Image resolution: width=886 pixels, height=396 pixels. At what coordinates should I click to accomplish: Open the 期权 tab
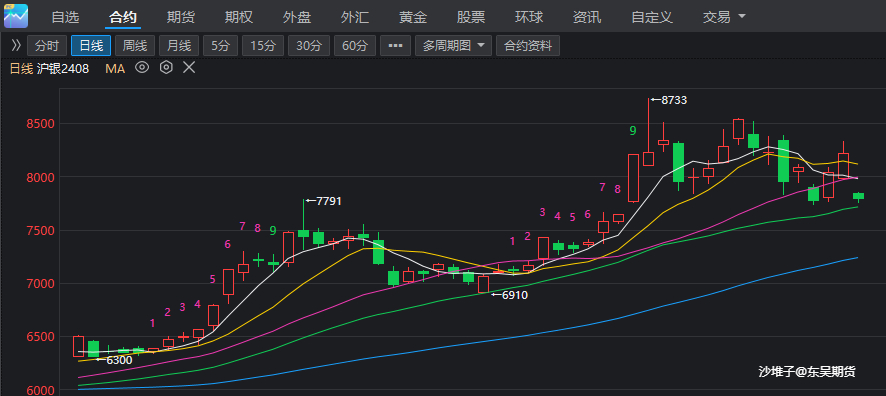point(238,17)
